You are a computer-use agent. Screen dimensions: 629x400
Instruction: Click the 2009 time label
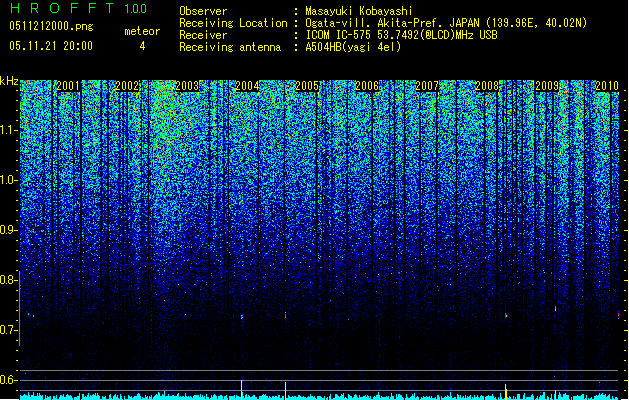pos(547,86)
